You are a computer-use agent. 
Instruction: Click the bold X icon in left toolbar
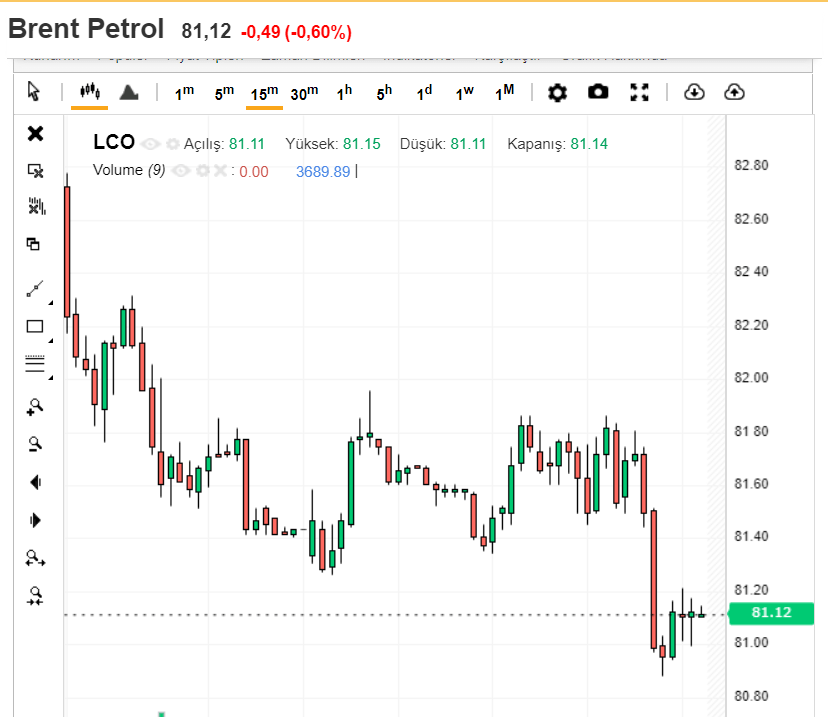35,134
